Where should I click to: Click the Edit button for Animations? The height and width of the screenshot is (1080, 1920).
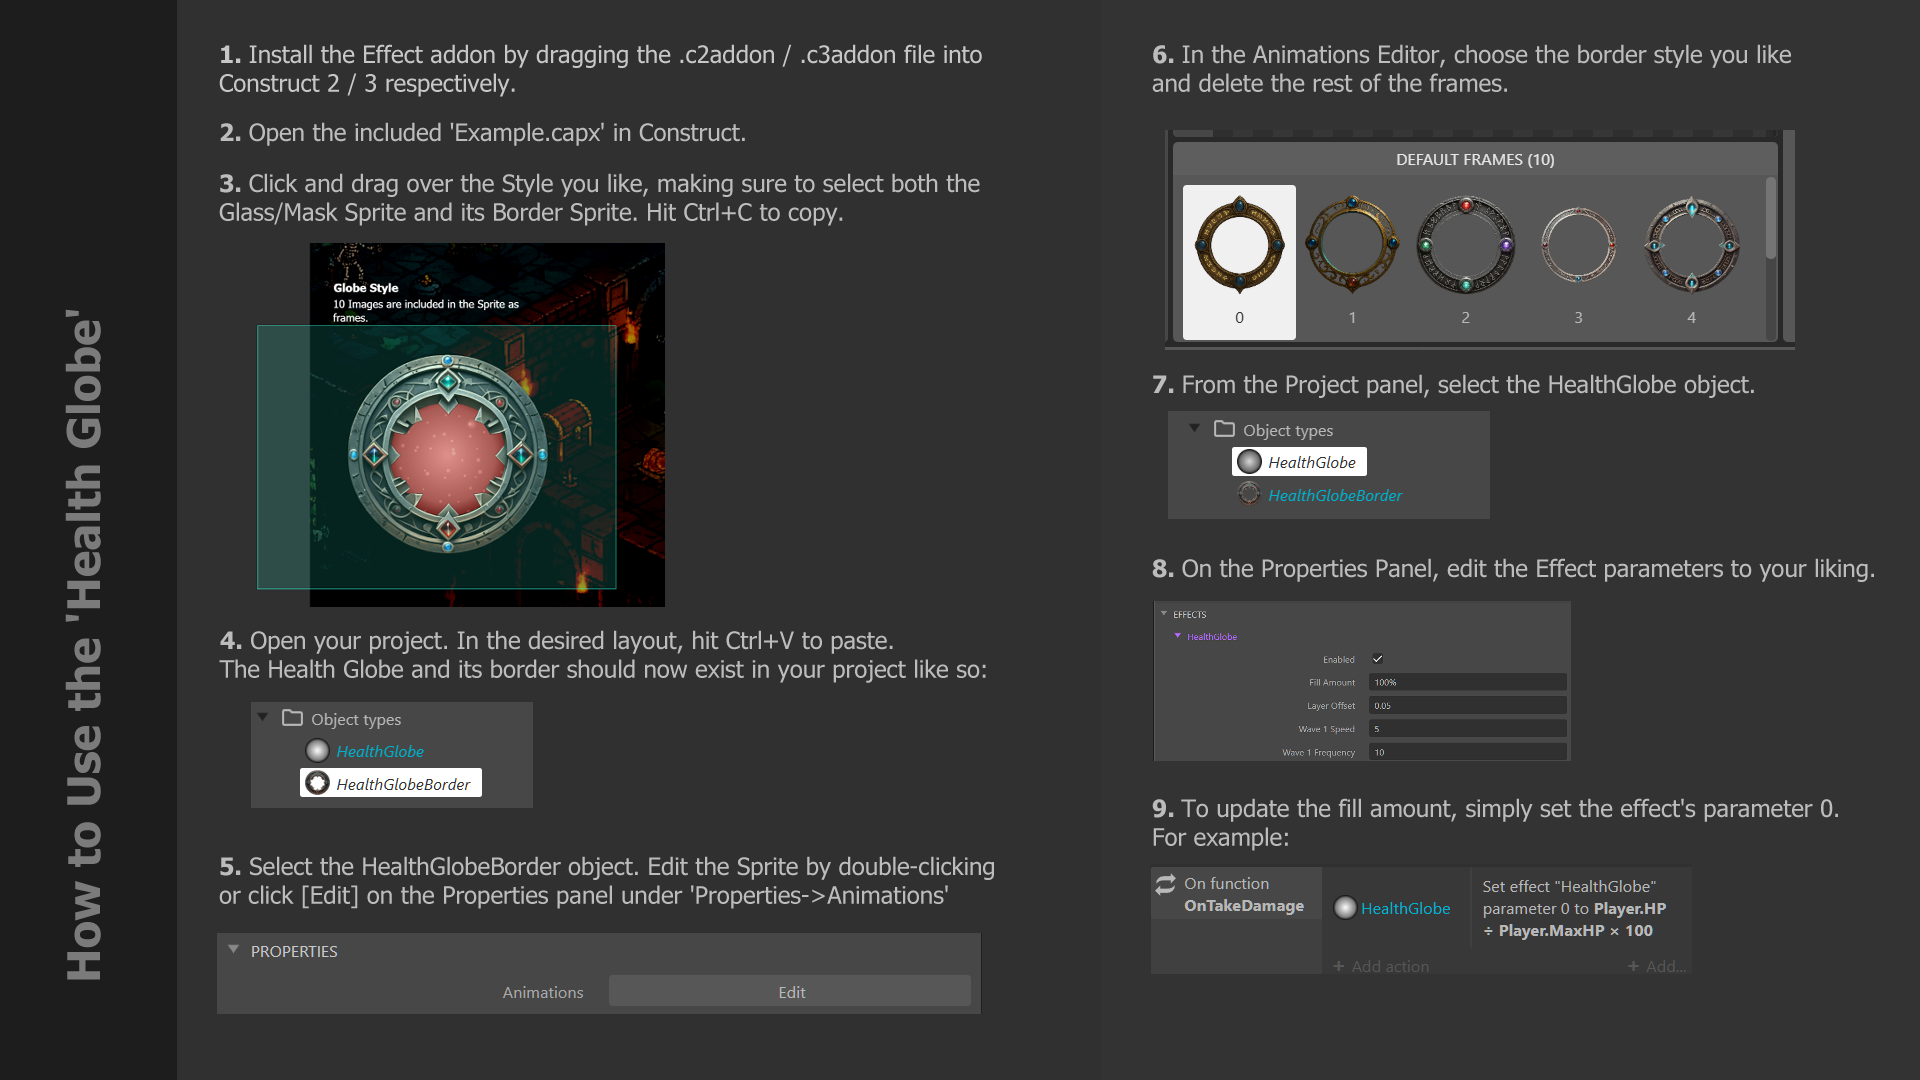point(790,991)
